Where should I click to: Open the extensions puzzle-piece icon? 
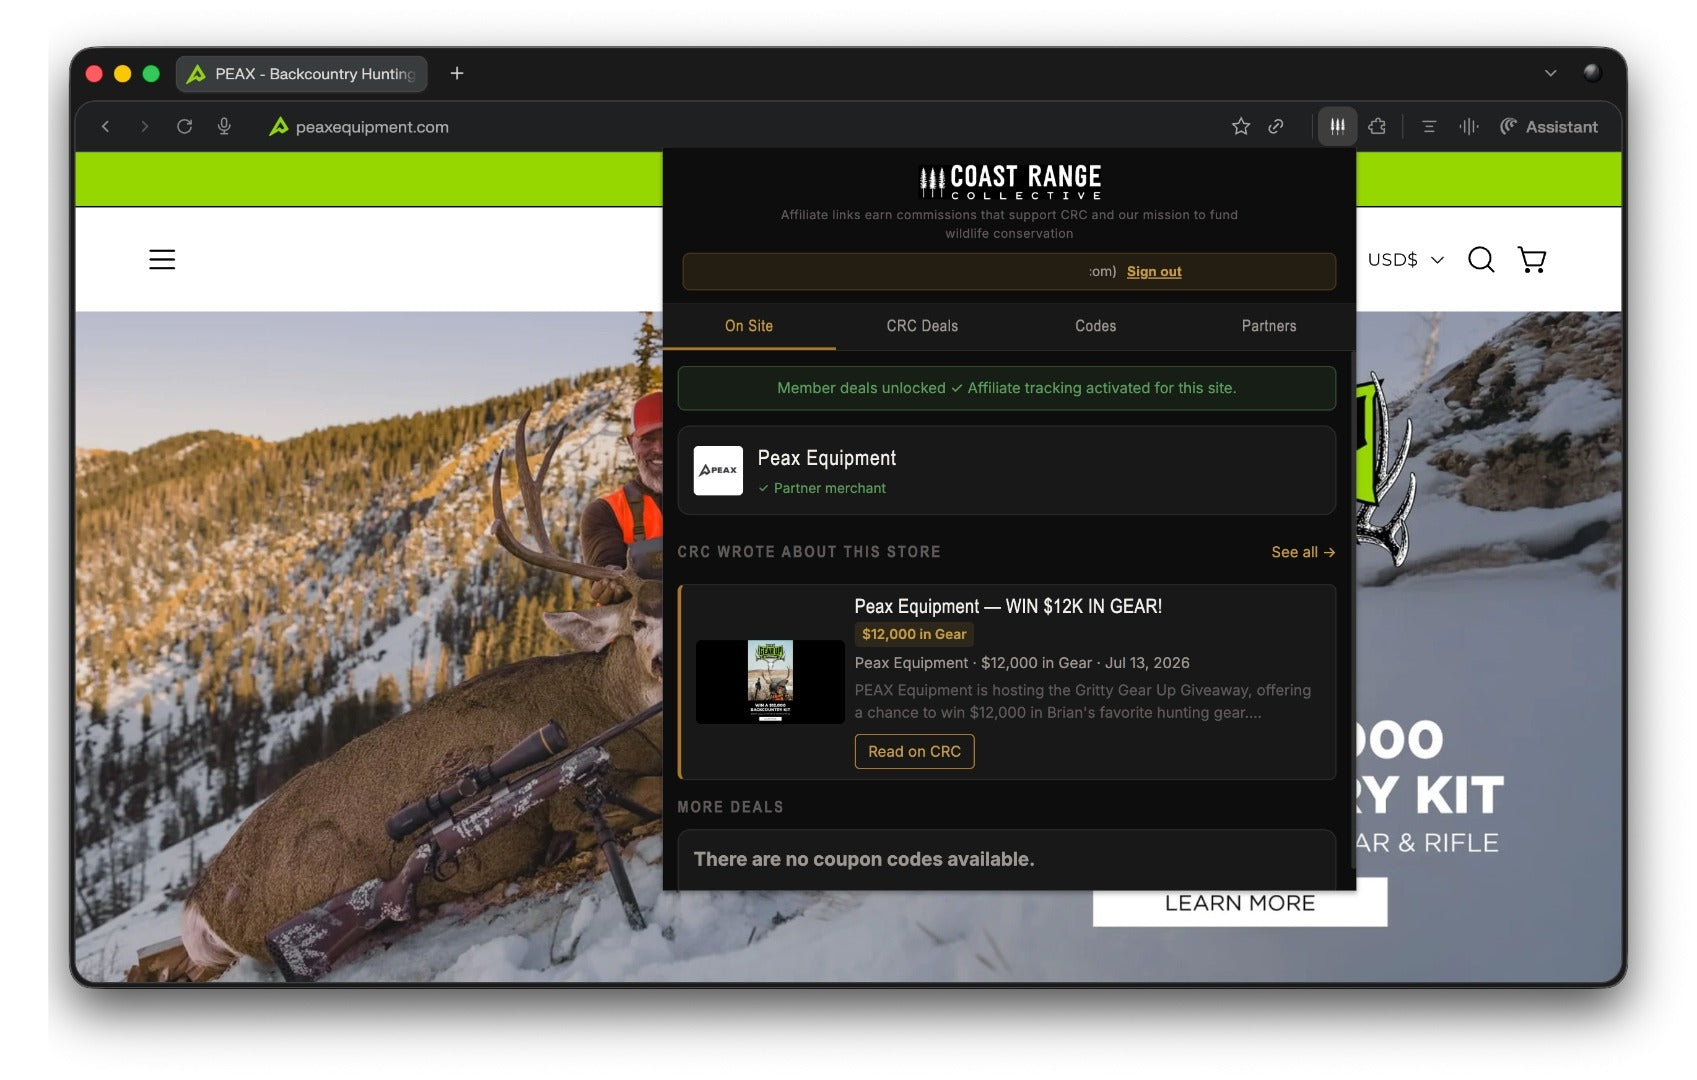pyautogui.click(x=1377, y=126)
